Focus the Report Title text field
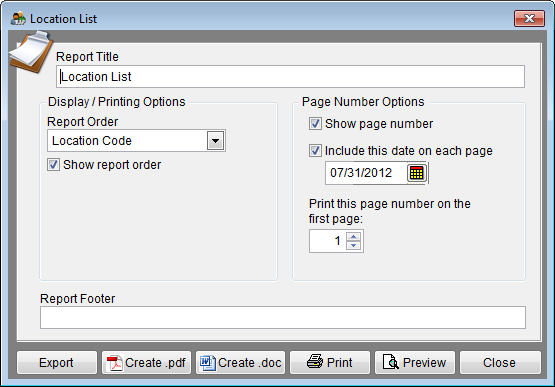The width and height of the screenshot is (555, 387). pyautogui.click(x=290, y=76)
